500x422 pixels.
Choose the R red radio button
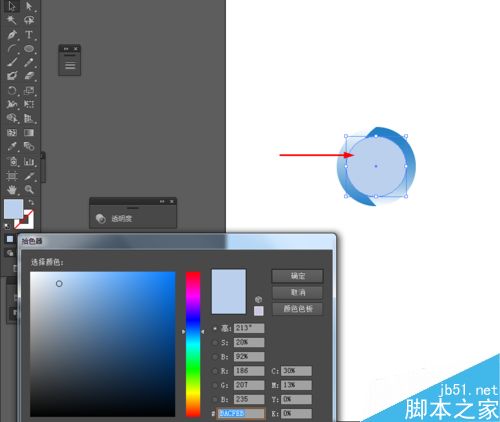[x=215, y=371]
